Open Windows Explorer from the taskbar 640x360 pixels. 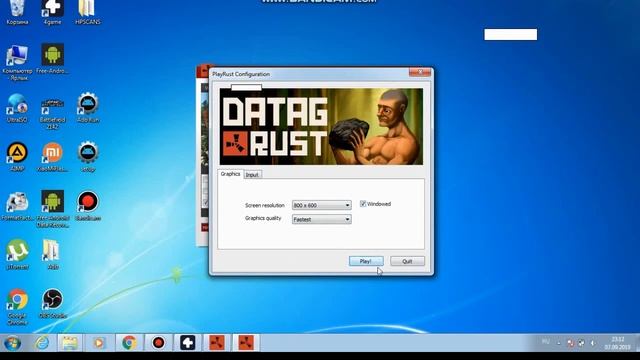click(x=70, y=343)
